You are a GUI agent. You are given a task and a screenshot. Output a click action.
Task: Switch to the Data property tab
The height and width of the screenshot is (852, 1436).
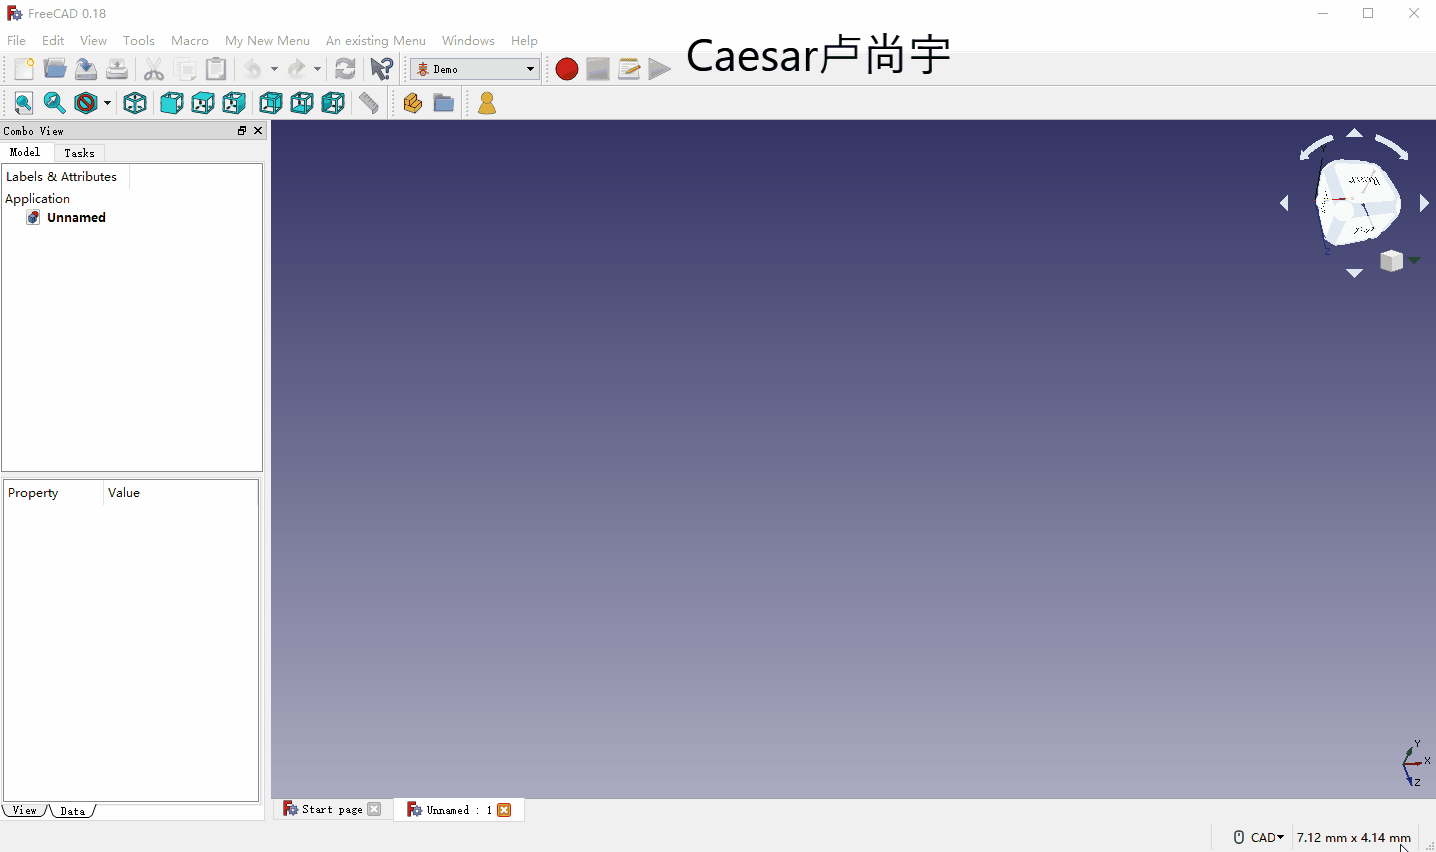click(x=72, y=811)
